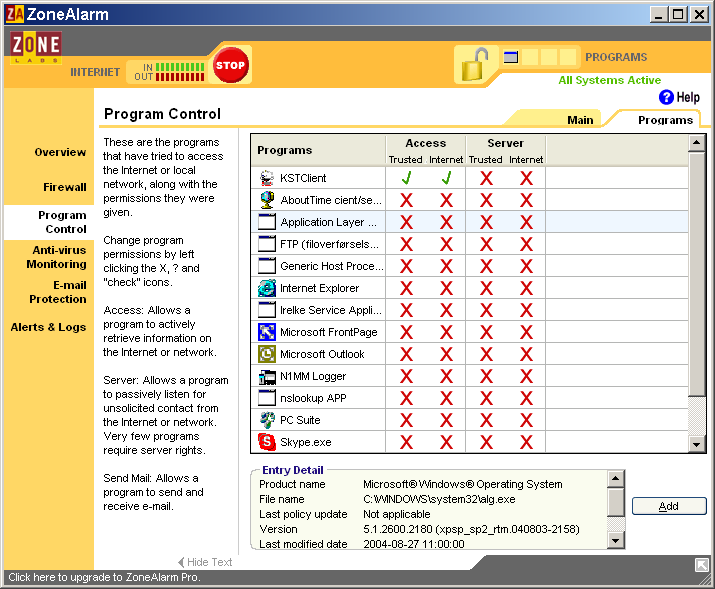Change Generic Host Process Access Internet permission
The image size is (715, 589).
[446, 266]
